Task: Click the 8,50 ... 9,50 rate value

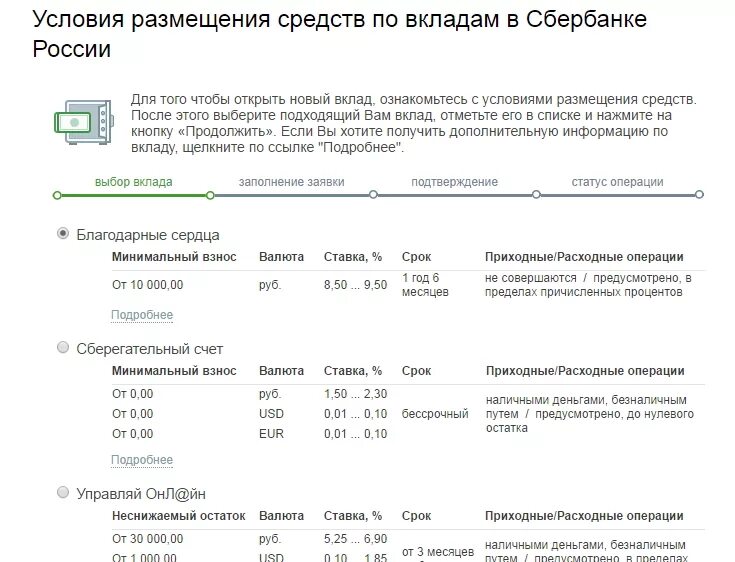Action: pyautogui.click(x=355, y=285)
